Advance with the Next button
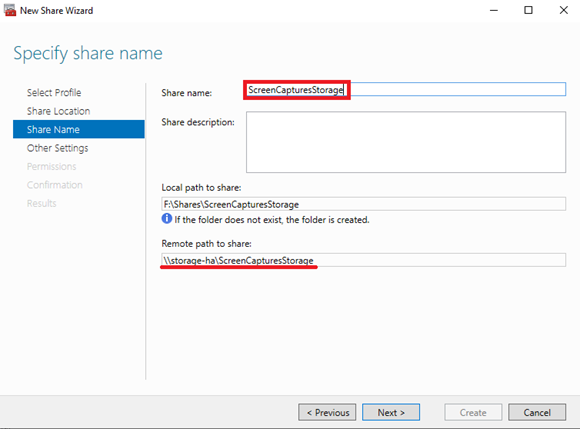The width and height of the screenshot is (580, 429). click(x=391, y=412)
